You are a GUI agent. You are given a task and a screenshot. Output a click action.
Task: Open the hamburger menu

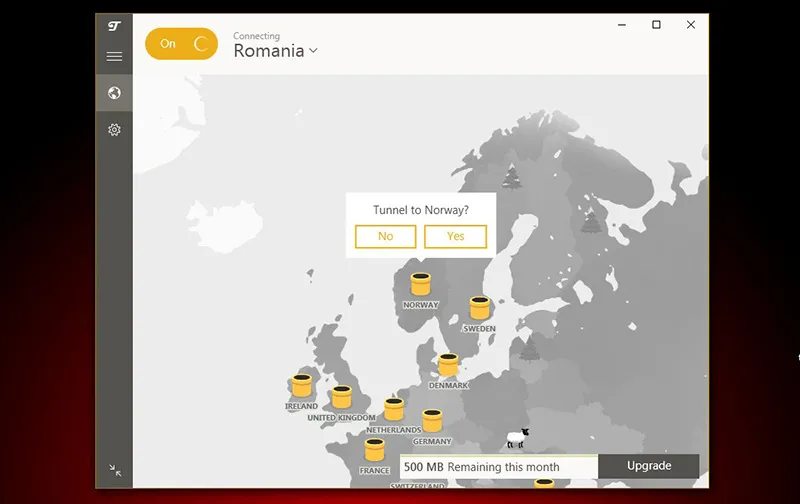[x=114, y=57]
